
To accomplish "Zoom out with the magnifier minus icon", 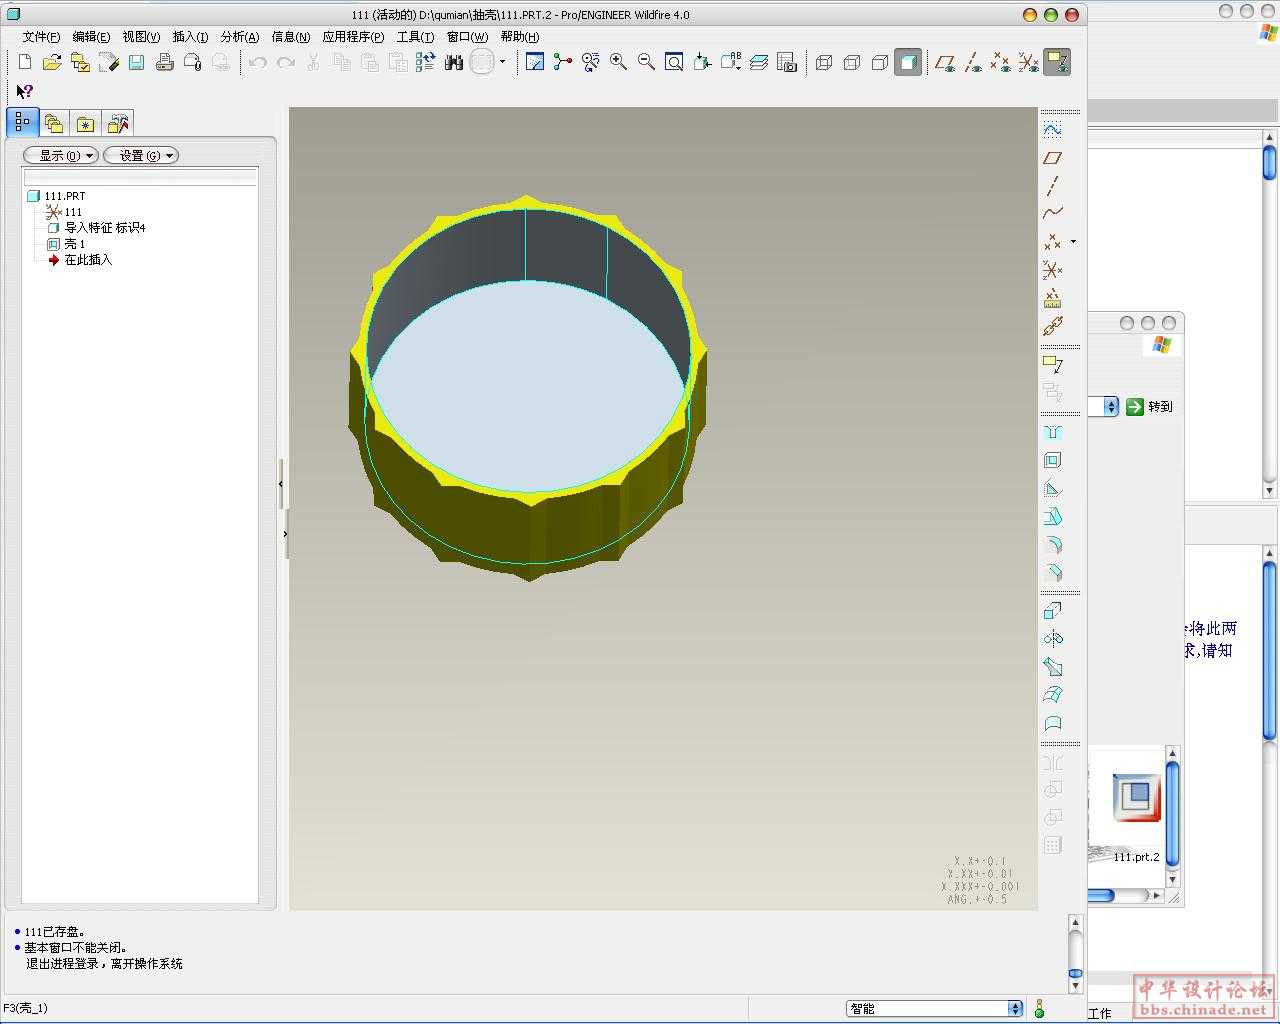I will (647, 62).
